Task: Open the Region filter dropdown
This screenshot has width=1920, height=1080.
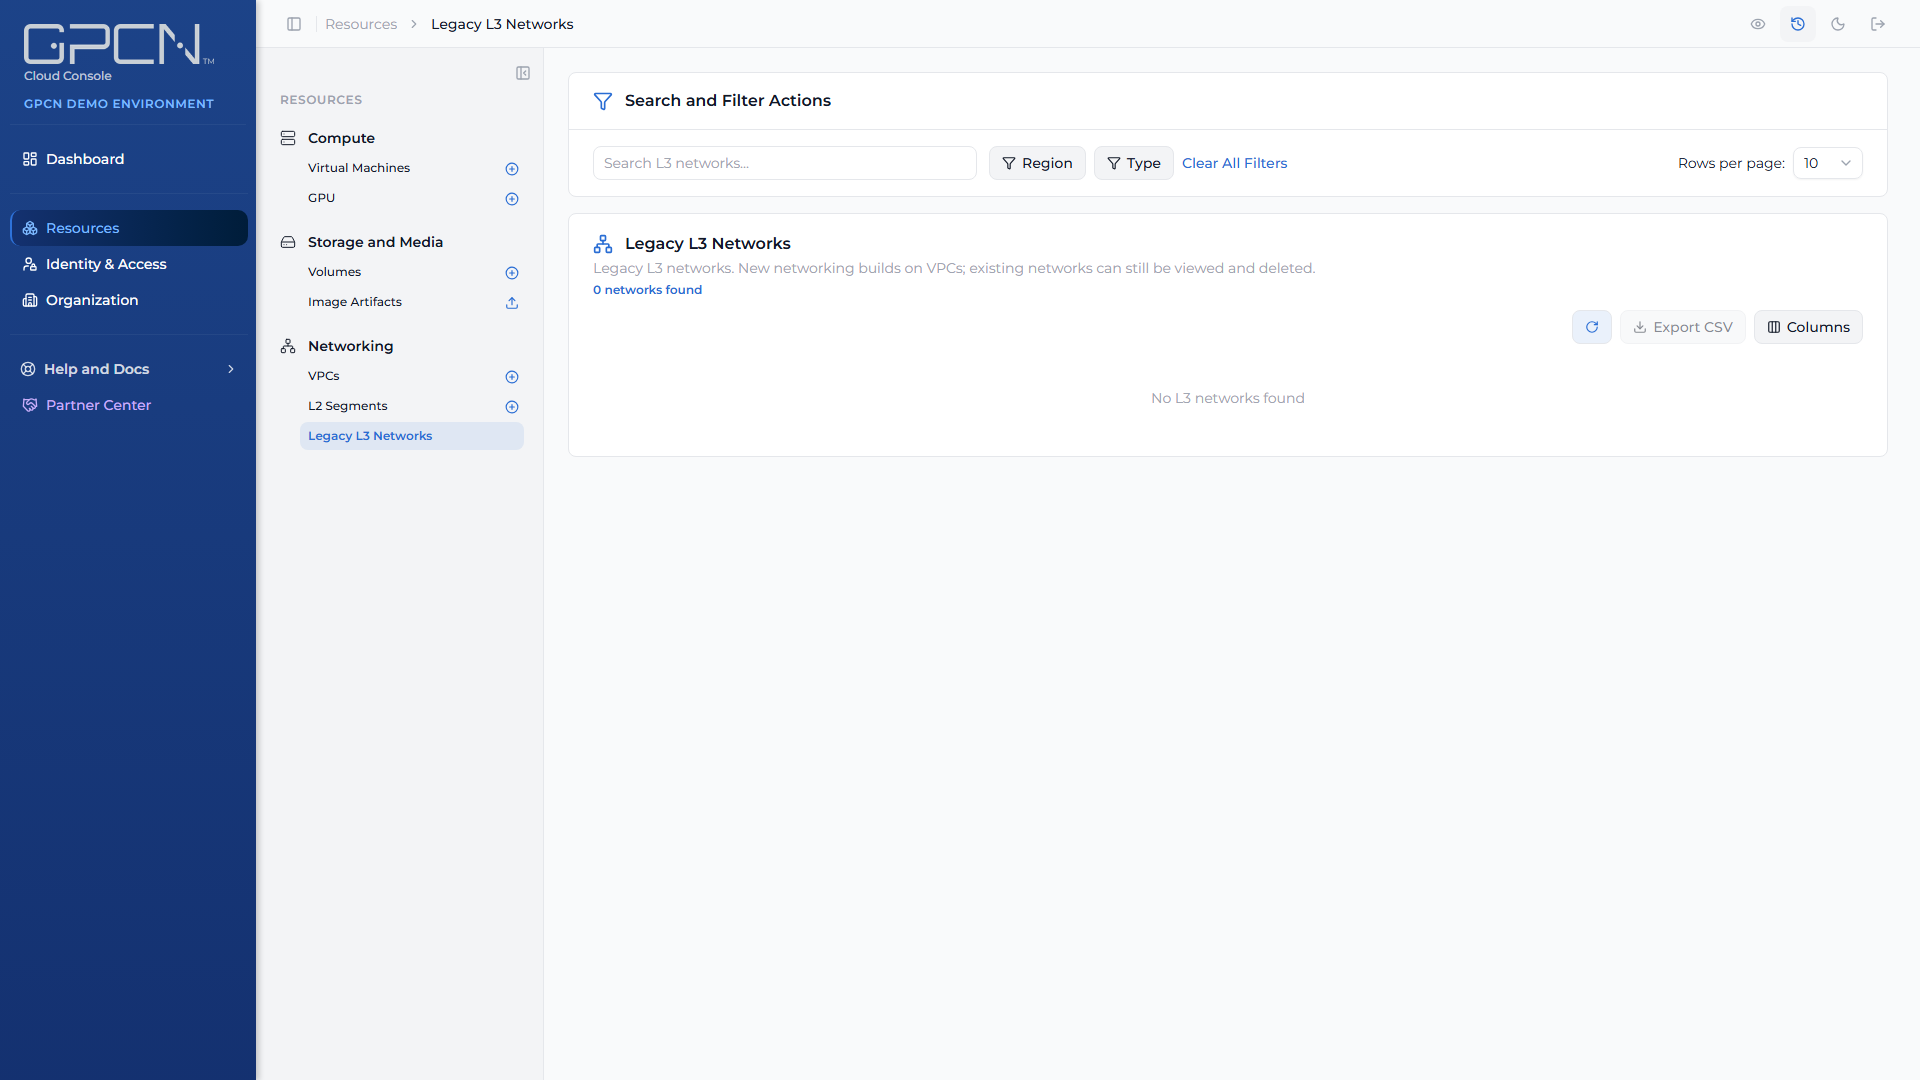Action: [x=1037, y=163]
